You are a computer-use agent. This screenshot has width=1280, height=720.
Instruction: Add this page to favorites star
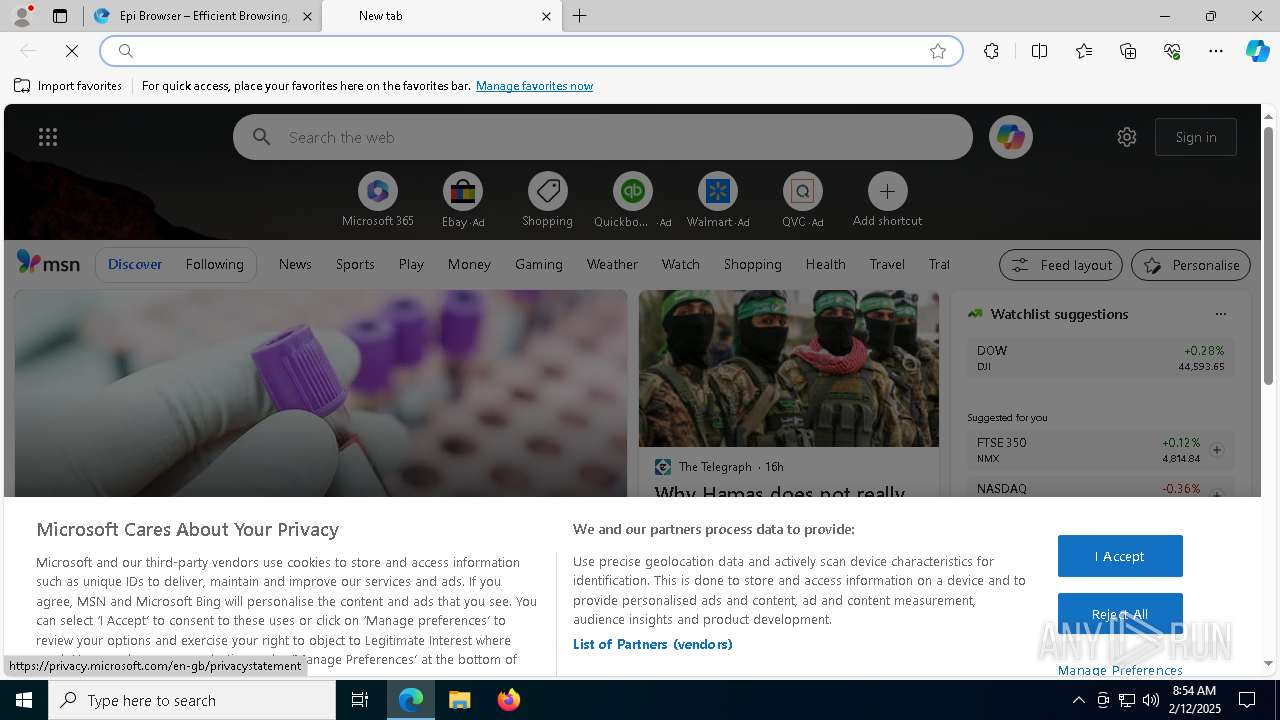click(x=938, y=51)
